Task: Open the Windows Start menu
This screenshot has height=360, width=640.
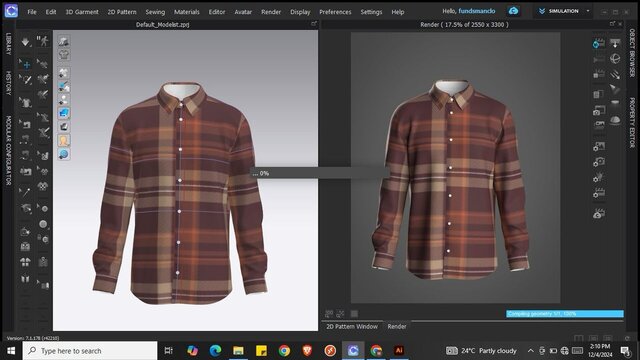Action: click(x=11, y=351)
